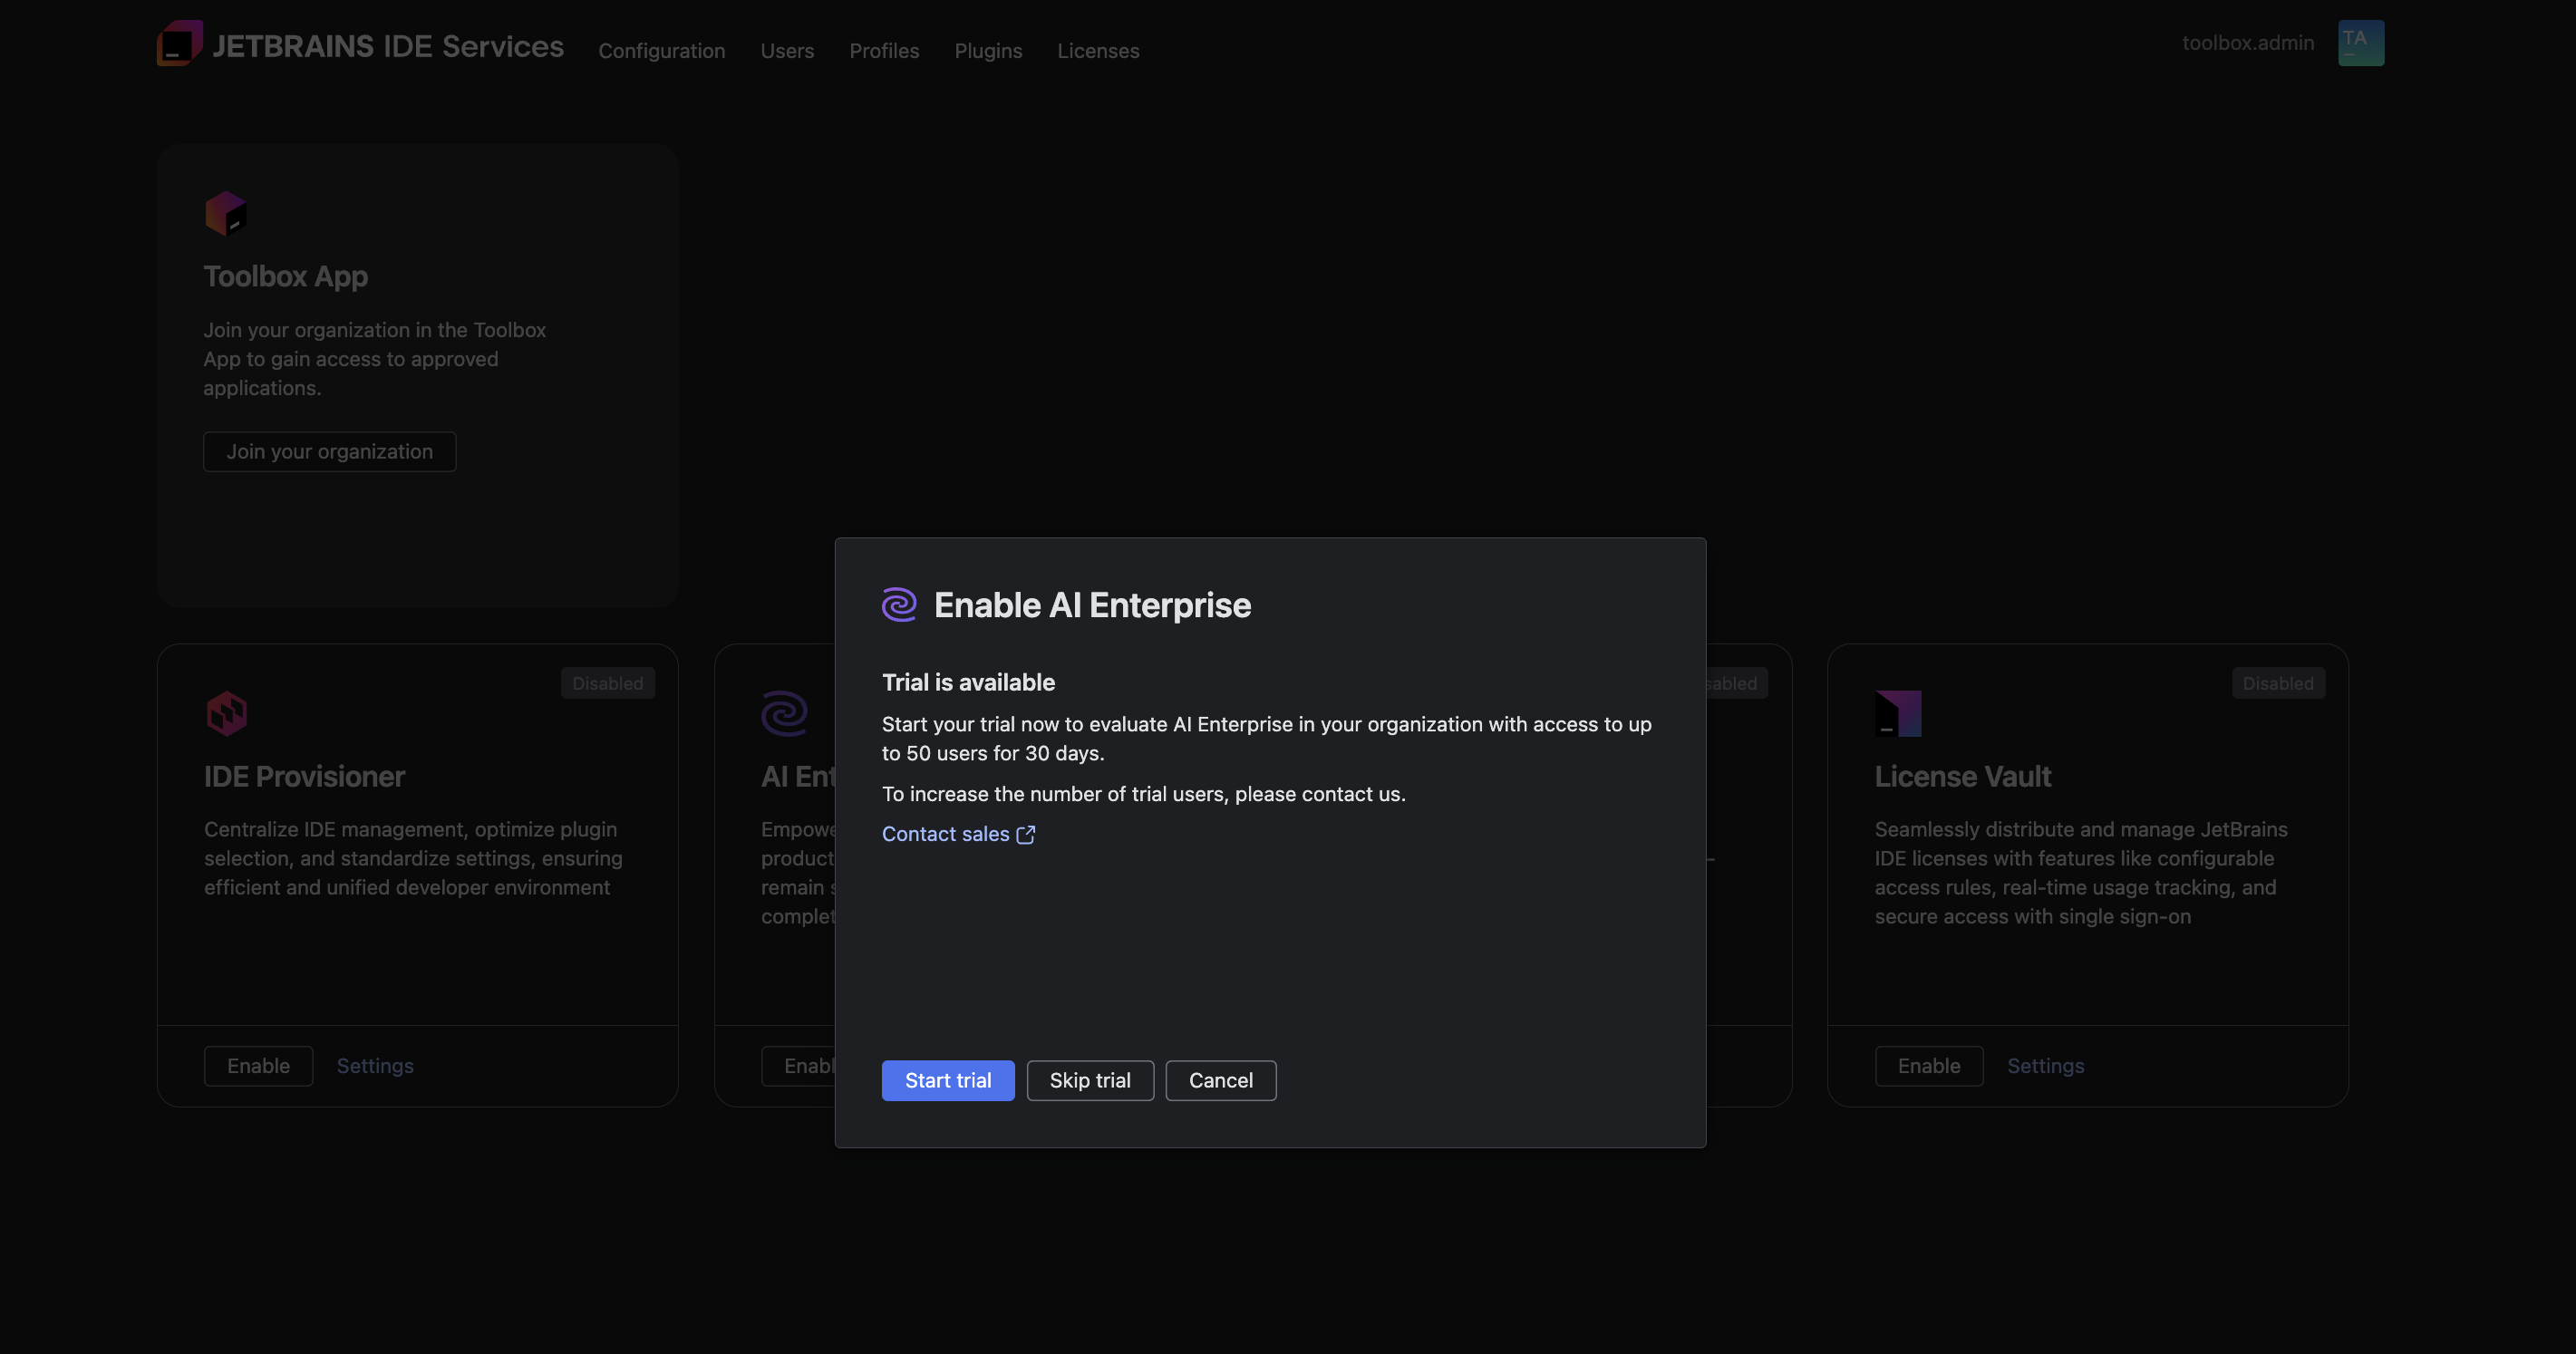This screenshot has height=1354, width=2576.
Task: Click the external link icon beside Contact sales
Action: tap(1026, 834)
